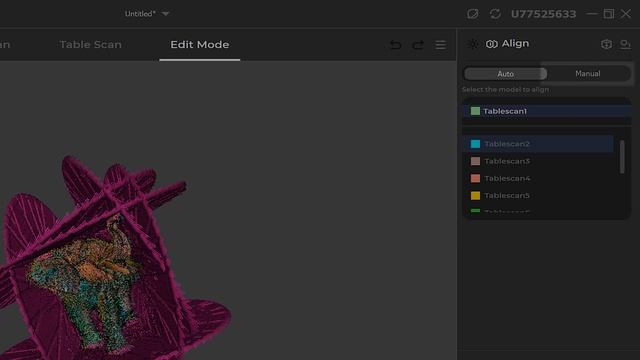Select the Align tool icon
640x360 pixels.
pos(492,44)
